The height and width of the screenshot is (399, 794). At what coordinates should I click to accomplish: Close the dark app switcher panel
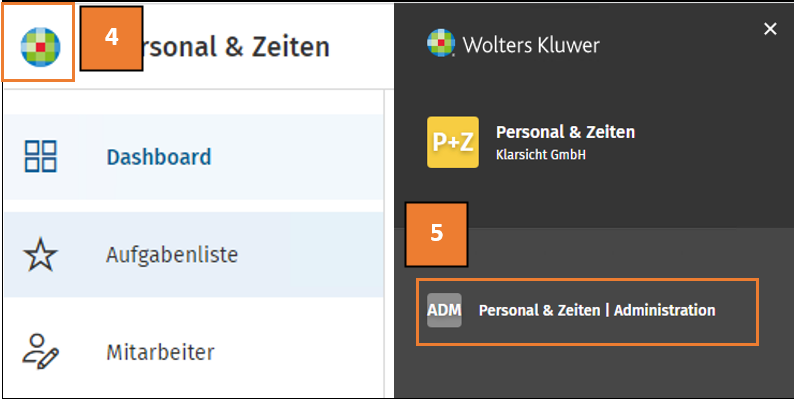point(770,29)
